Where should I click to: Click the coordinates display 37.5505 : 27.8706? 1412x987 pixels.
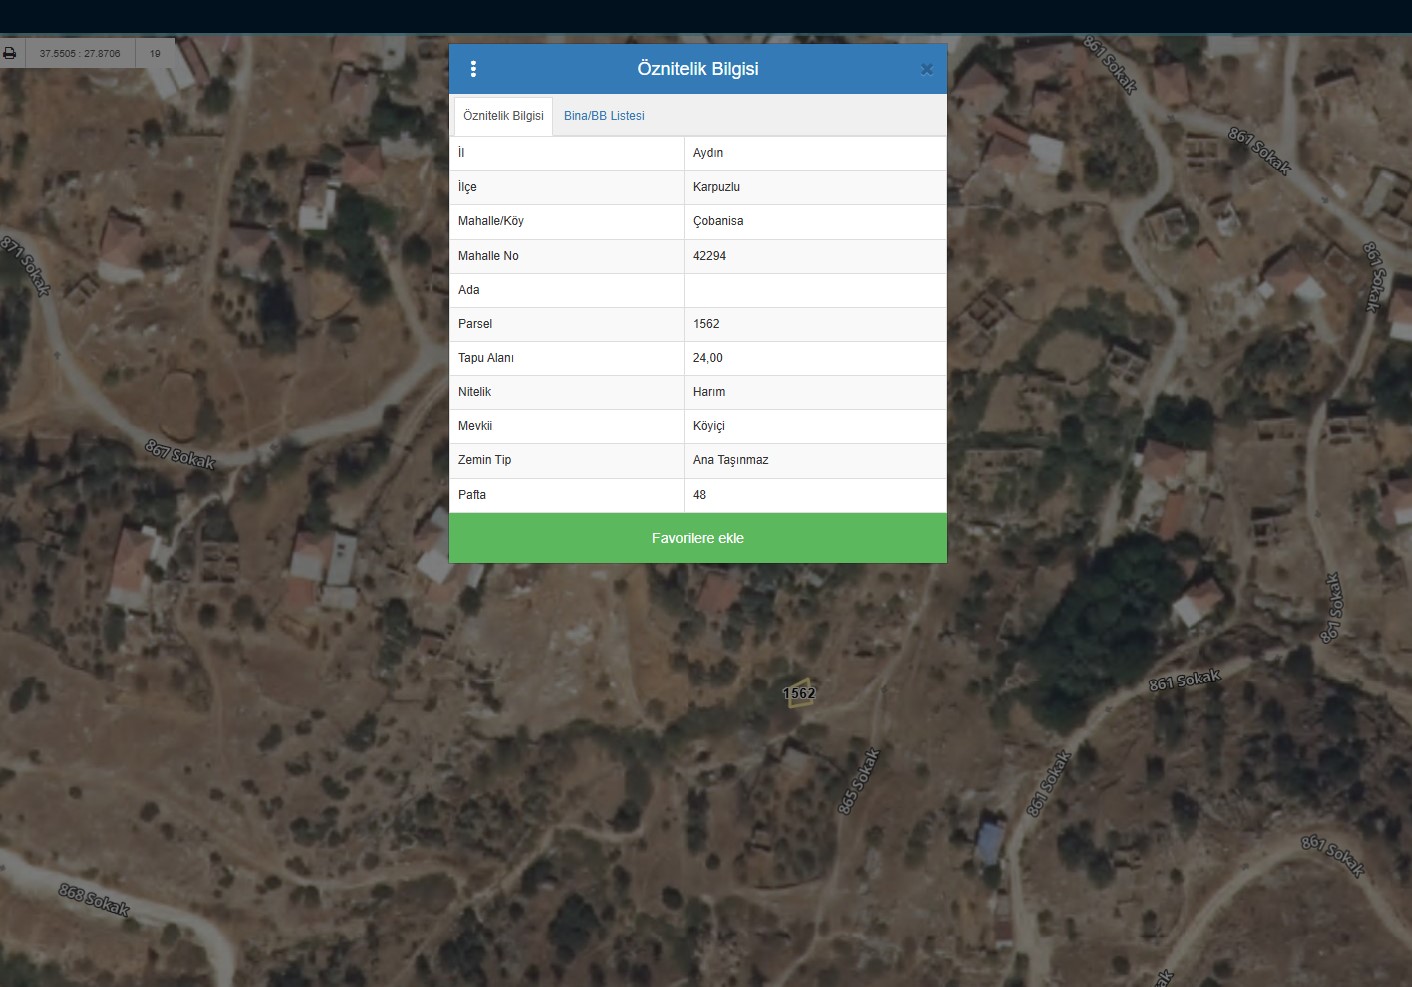pyautogui.click(x=80, y=54)
